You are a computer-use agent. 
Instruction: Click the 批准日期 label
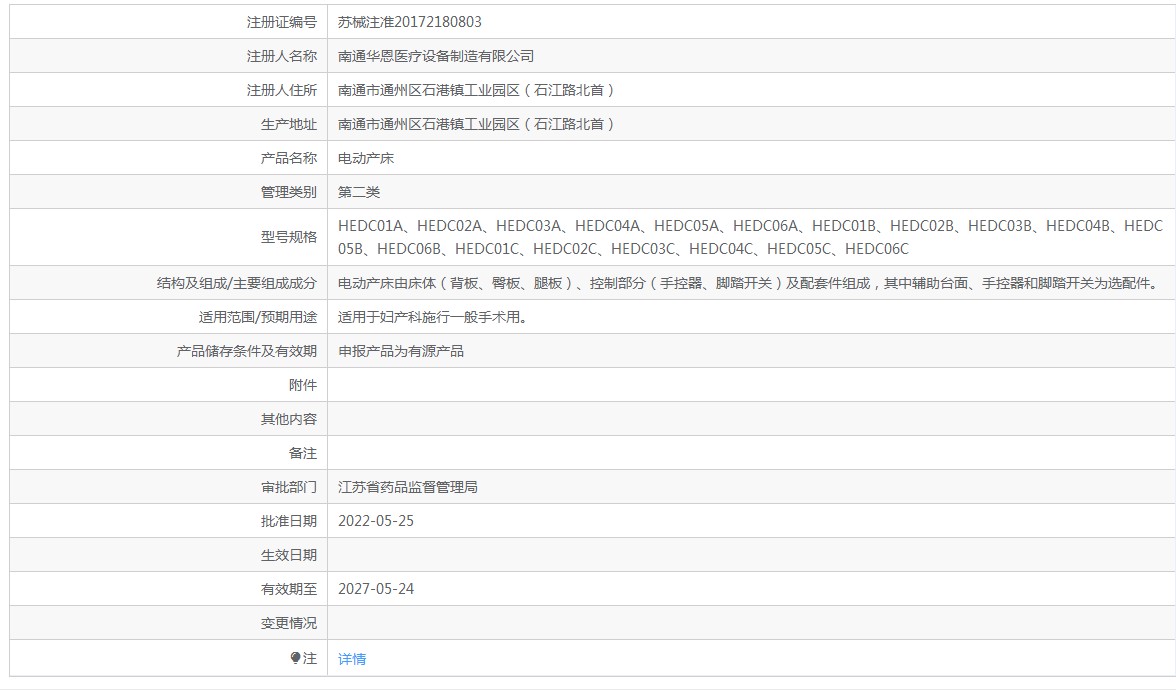coord(289,521)
